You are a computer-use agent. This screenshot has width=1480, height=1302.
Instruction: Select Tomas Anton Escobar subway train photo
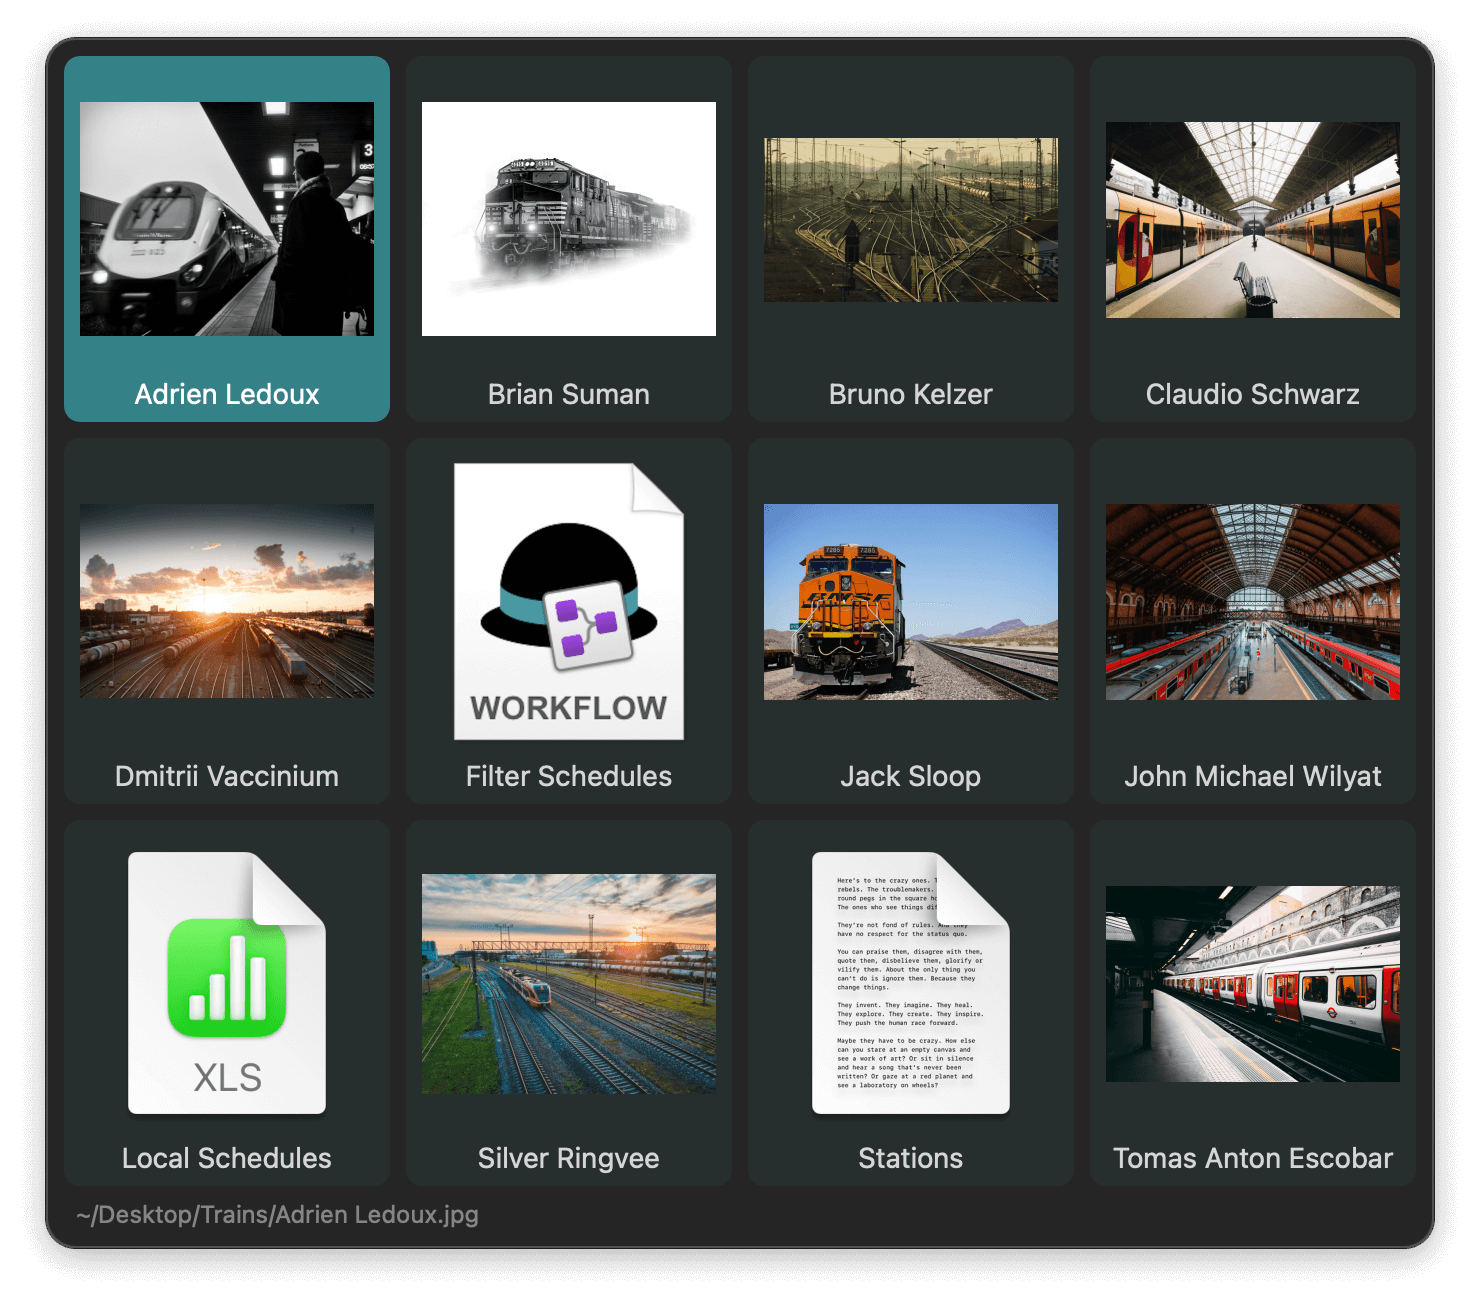[1252, 983]
